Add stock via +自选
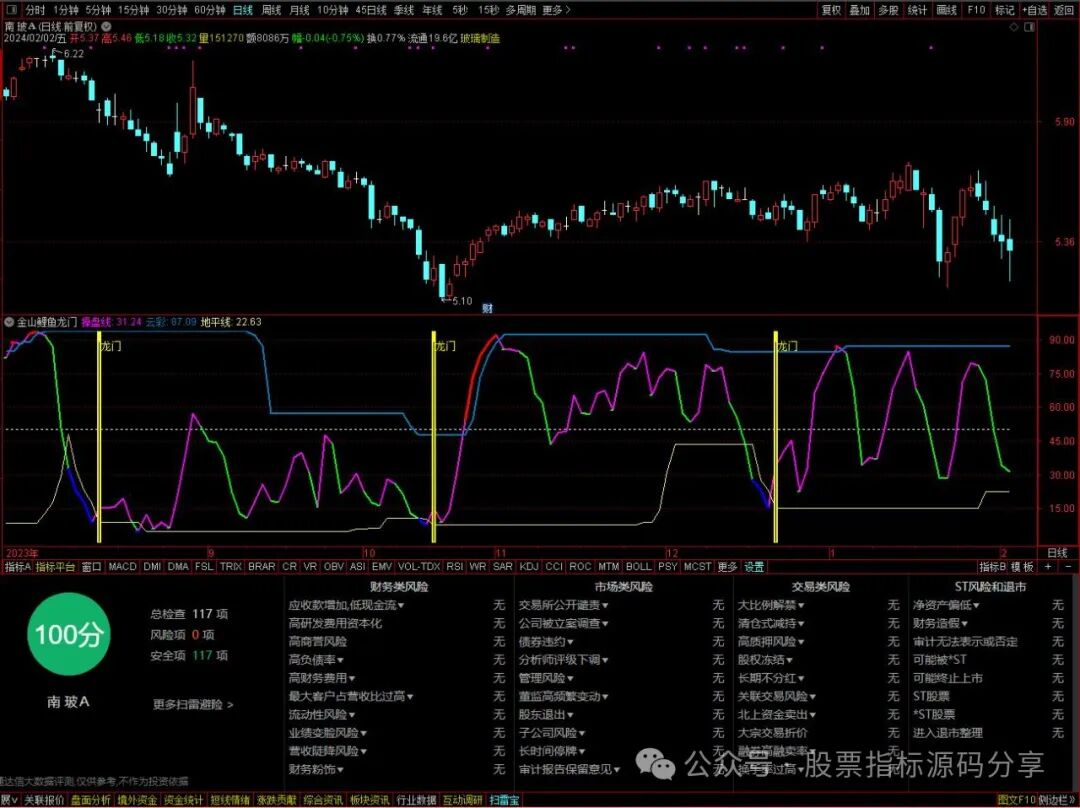 point(1035,10)
